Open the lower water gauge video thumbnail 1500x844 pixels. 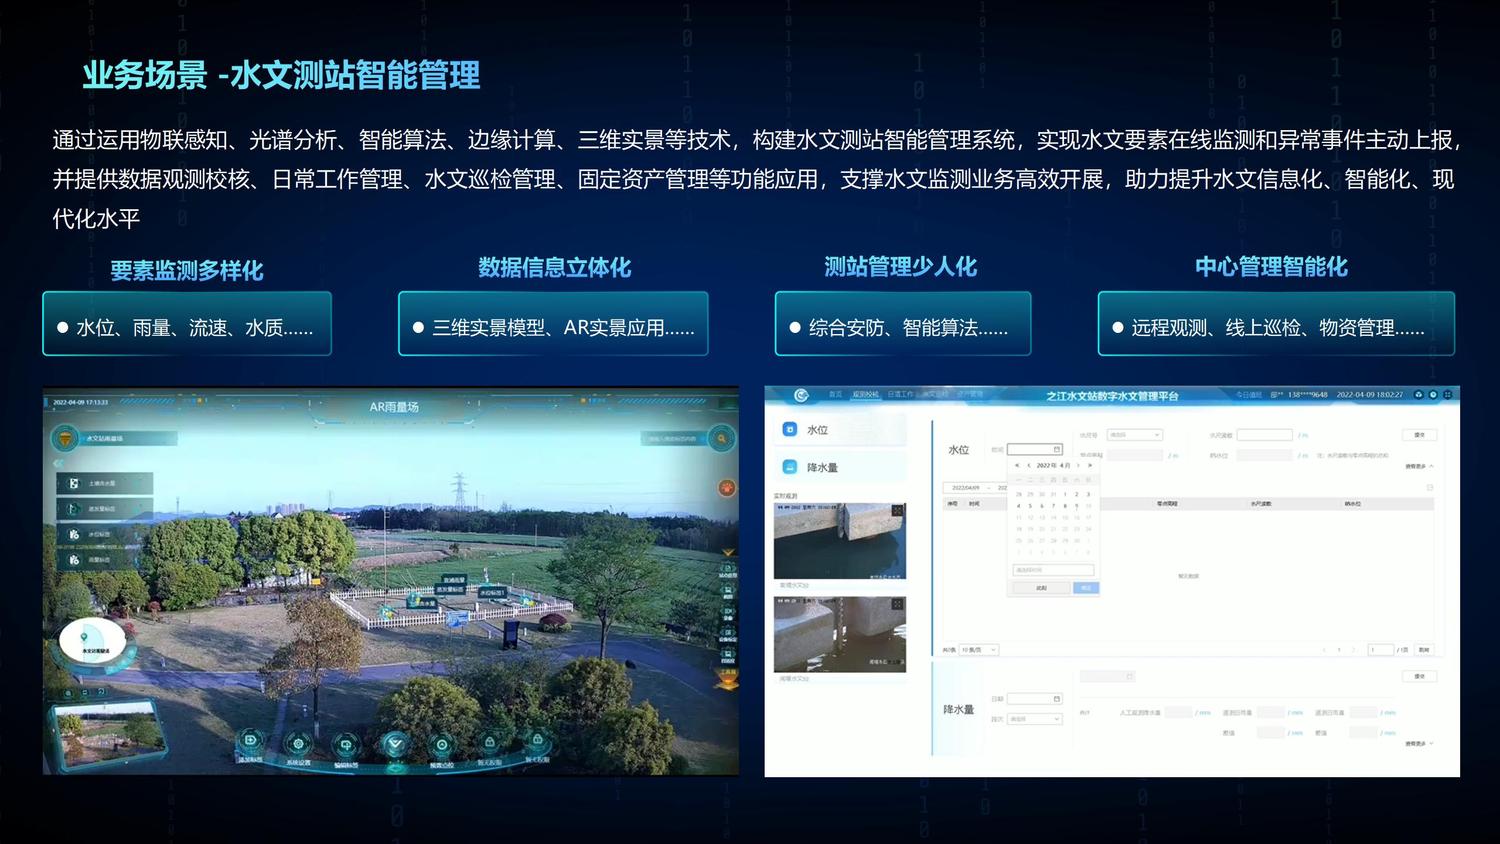coord(840,634)
